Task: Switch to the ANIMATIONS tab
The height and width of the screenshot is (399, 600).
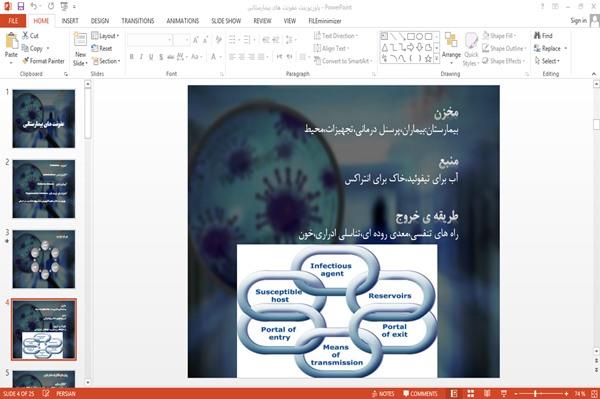Action: [x=183, y=21]
